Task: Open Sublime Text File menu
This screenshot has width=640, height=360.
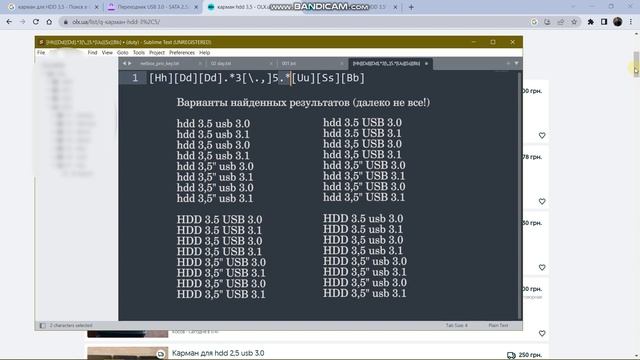Action: (41, 53)
